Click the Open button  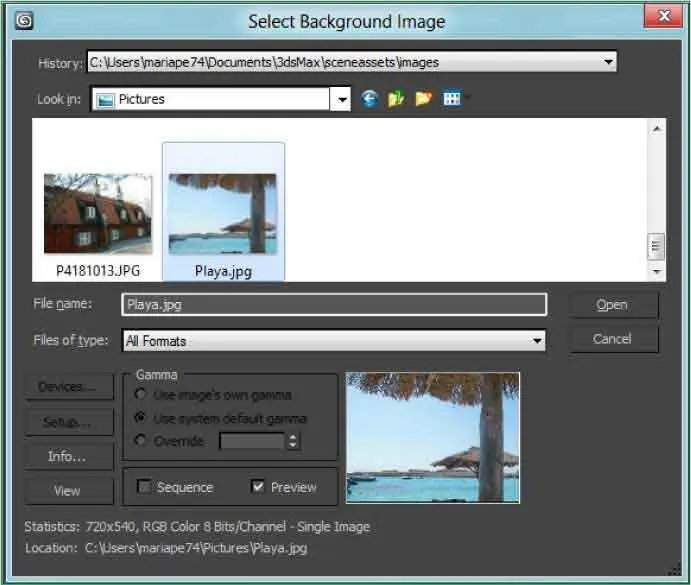(x=613, y=305)
